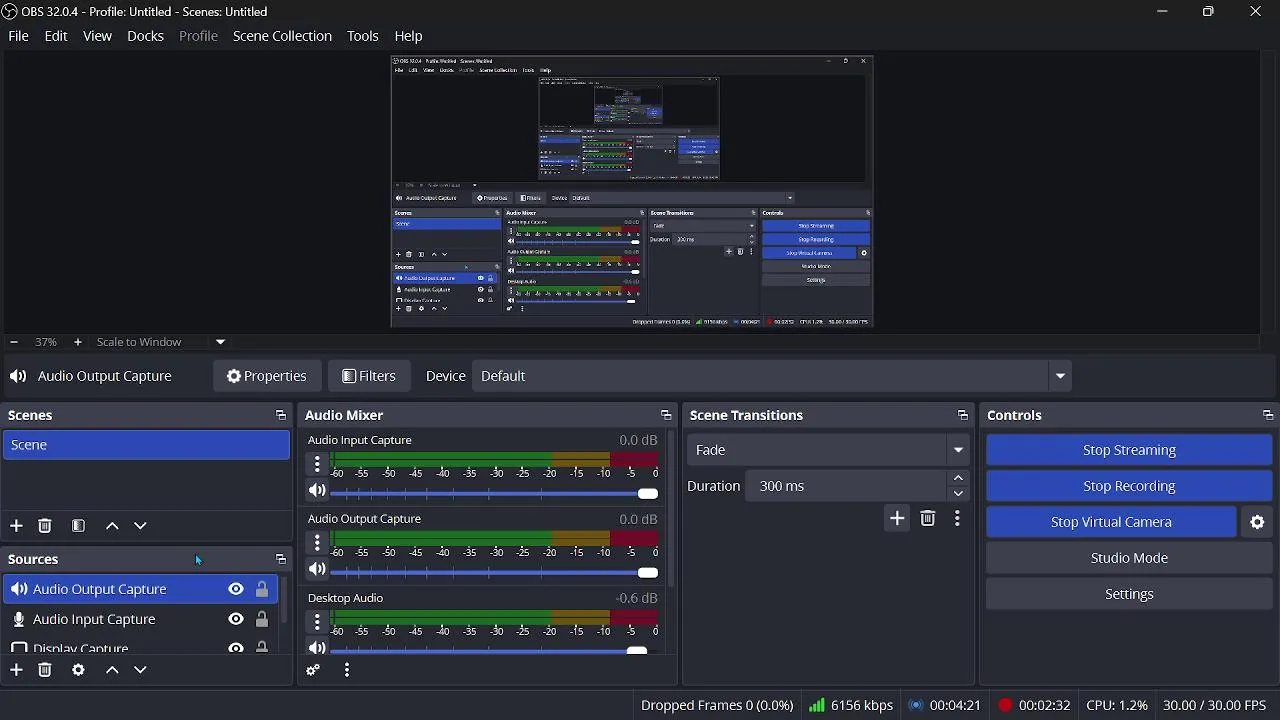Decrease transition duration stepper down
Viewport: 1280px width, 720px height.
tap(959, 494)
